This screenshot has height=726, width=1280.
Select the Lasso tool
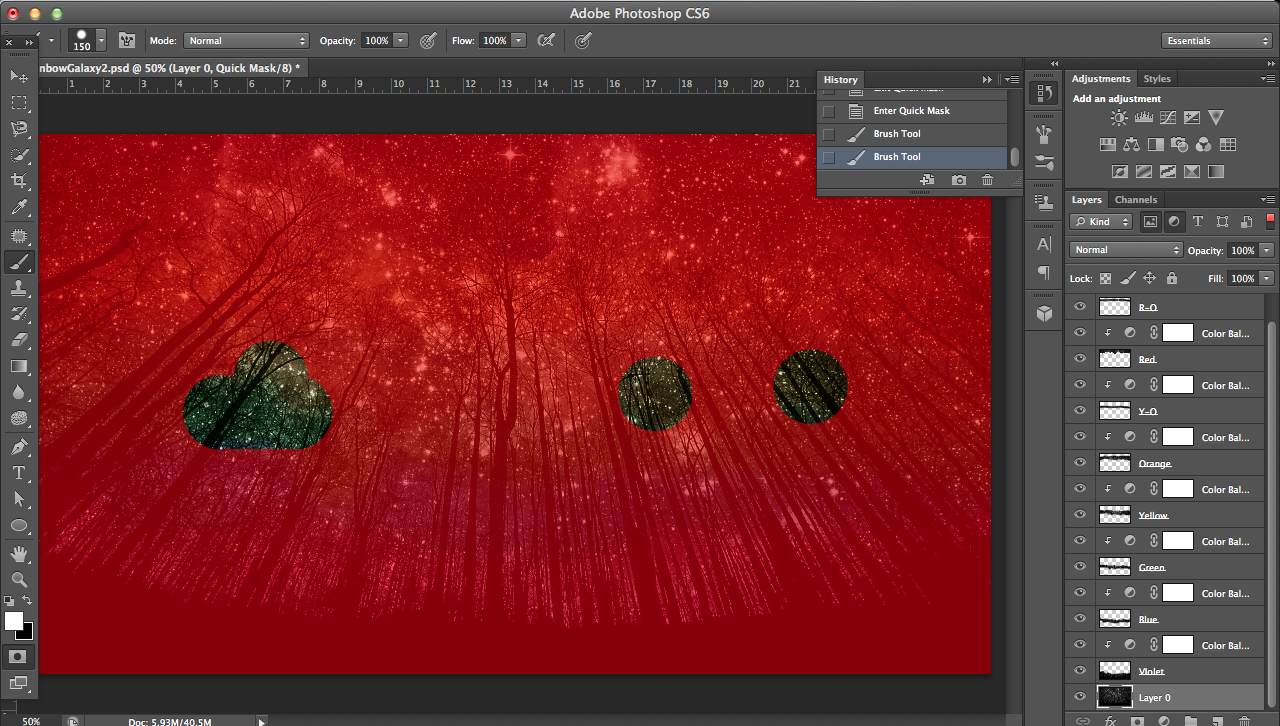click(19, 129)
